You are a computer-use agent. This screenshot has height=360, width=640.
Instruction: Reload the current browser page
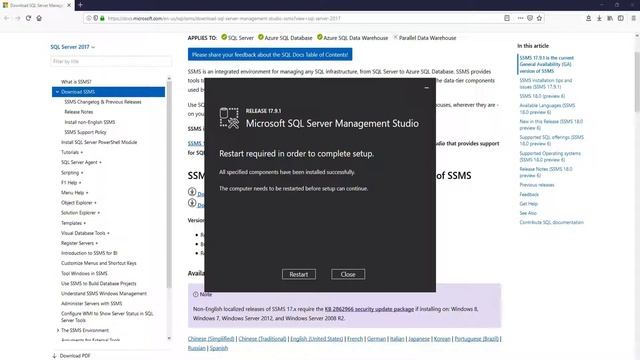(28, 18)
